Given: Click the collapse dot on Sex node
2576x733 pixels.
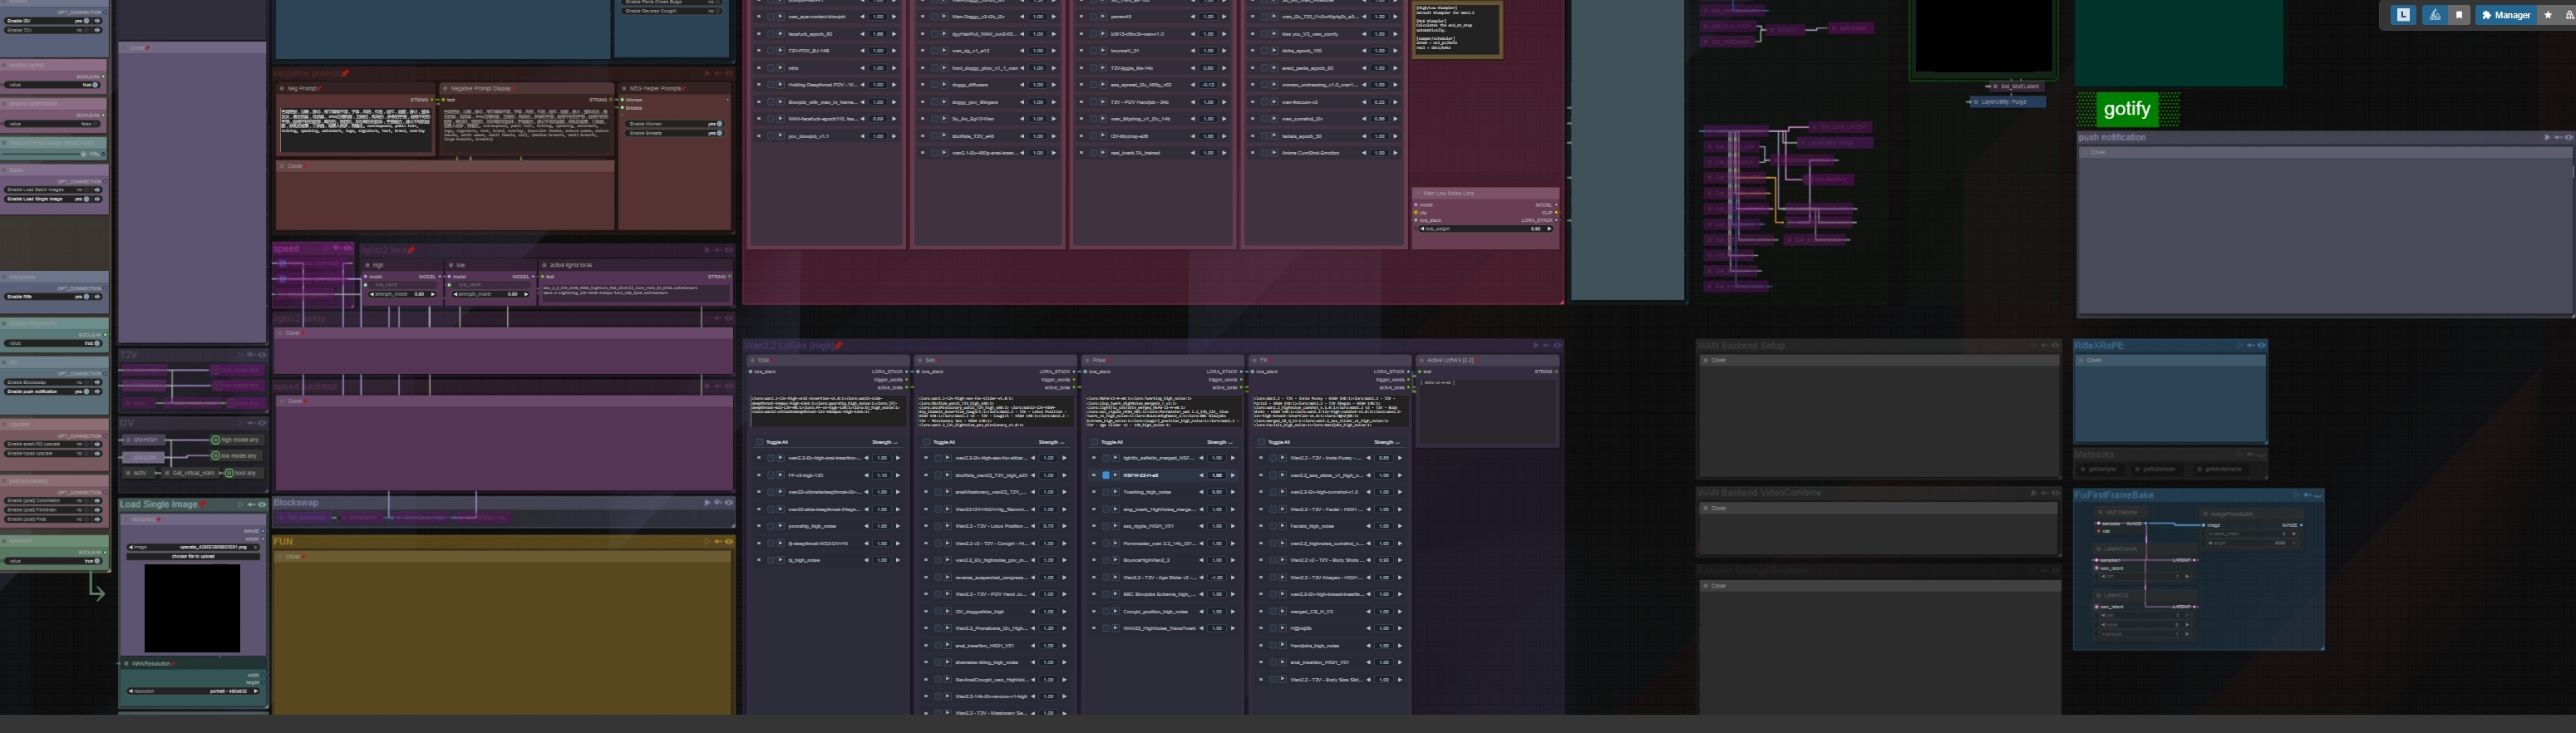Looking at the screenshot, I should click(919, 360).
